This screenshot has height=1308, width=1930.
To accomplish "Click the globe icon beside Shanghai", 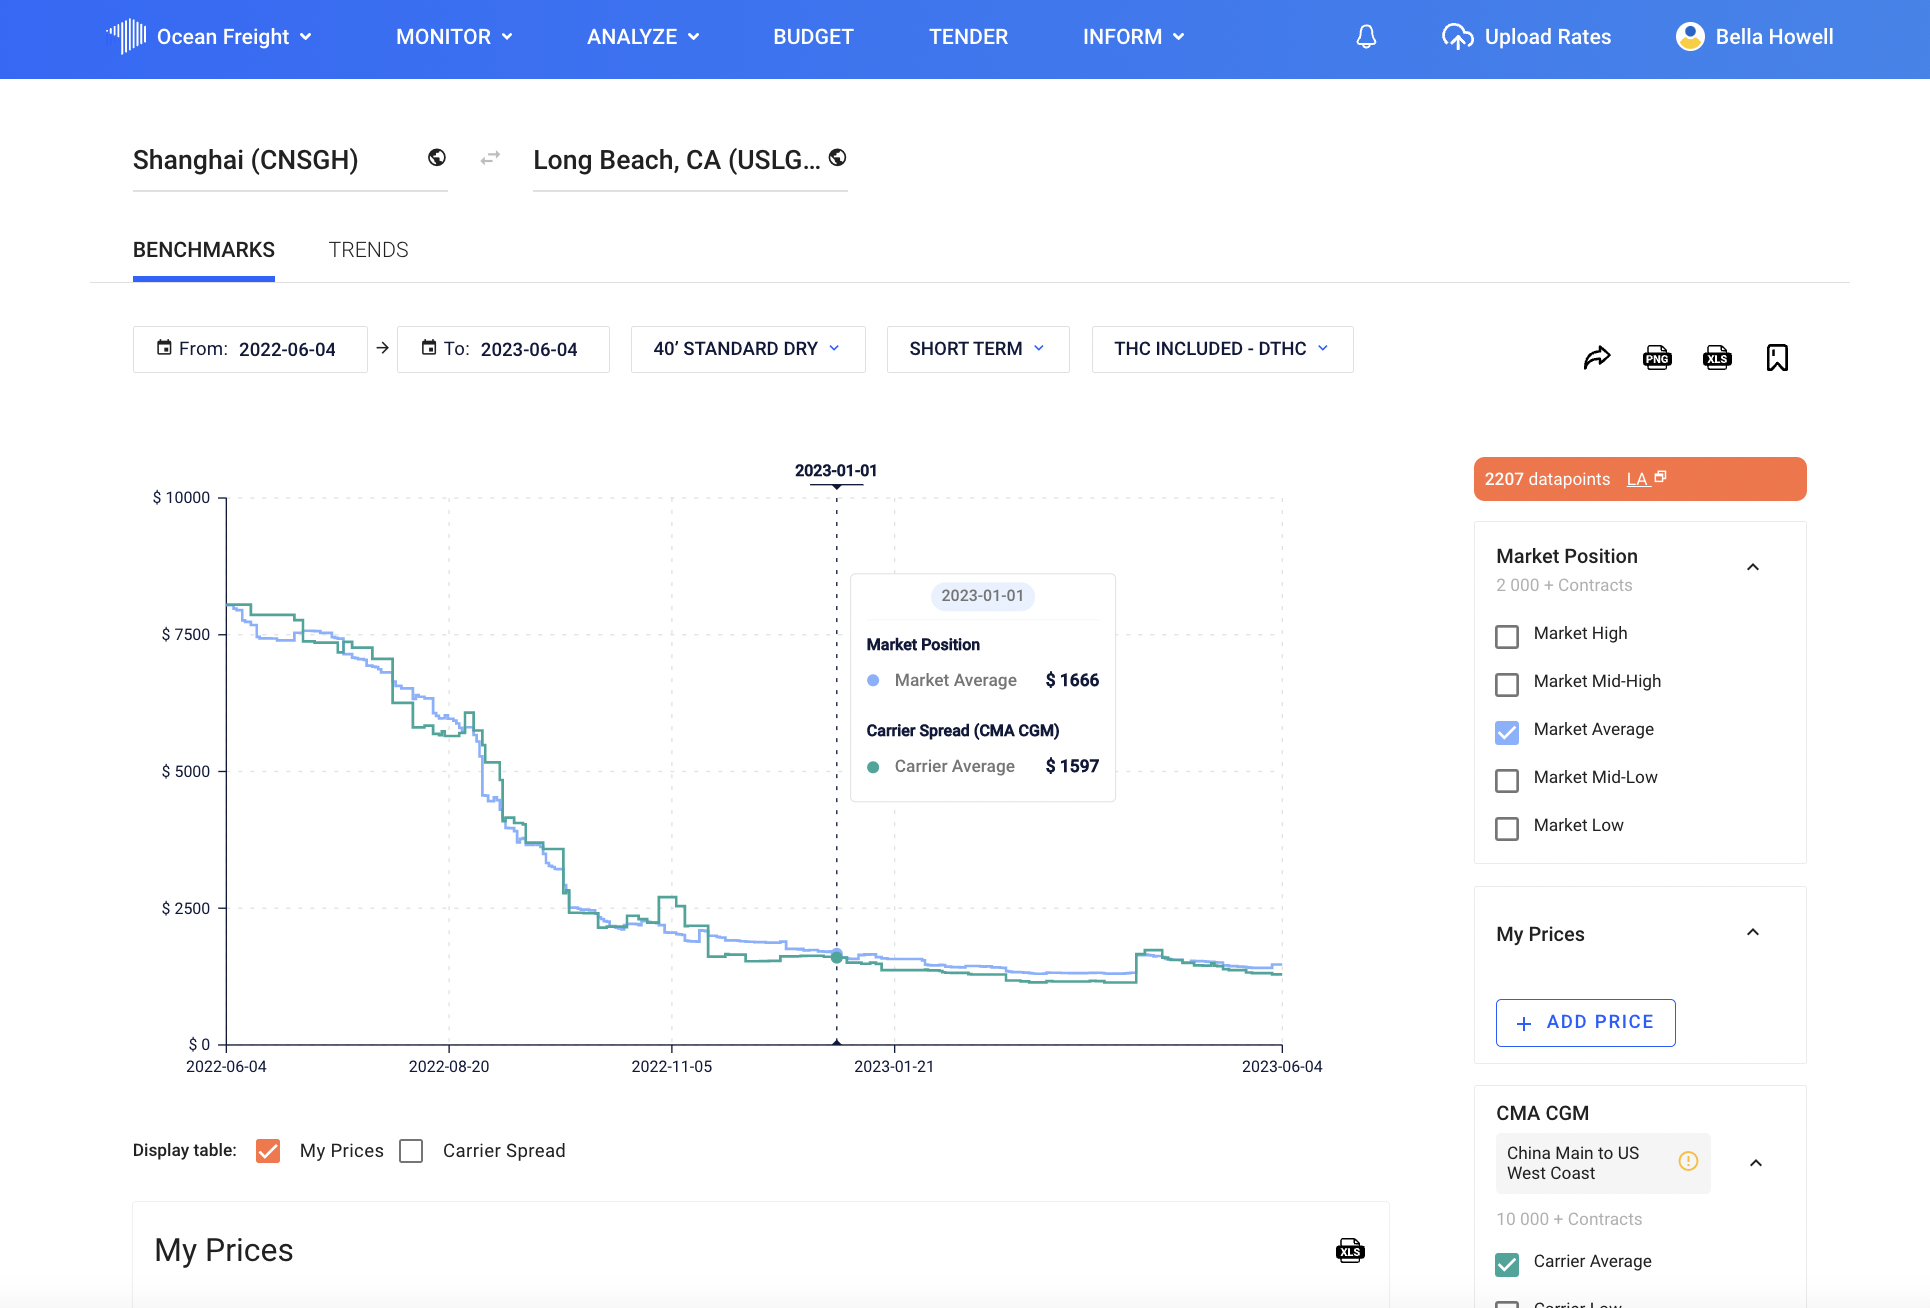I will 437,158.
